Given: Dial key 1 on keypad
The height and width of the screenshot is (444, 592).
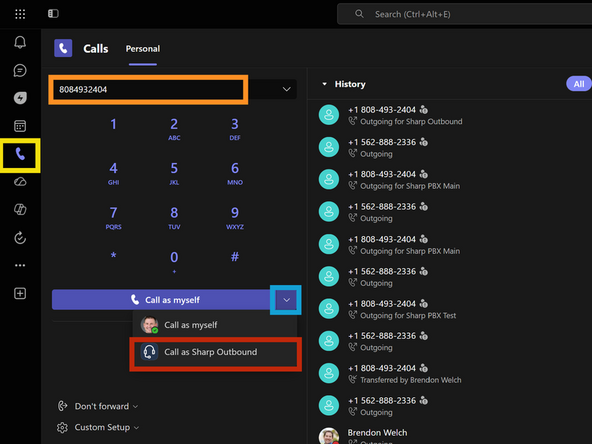Looking at the screenshot, I should [x=113, y=125].
